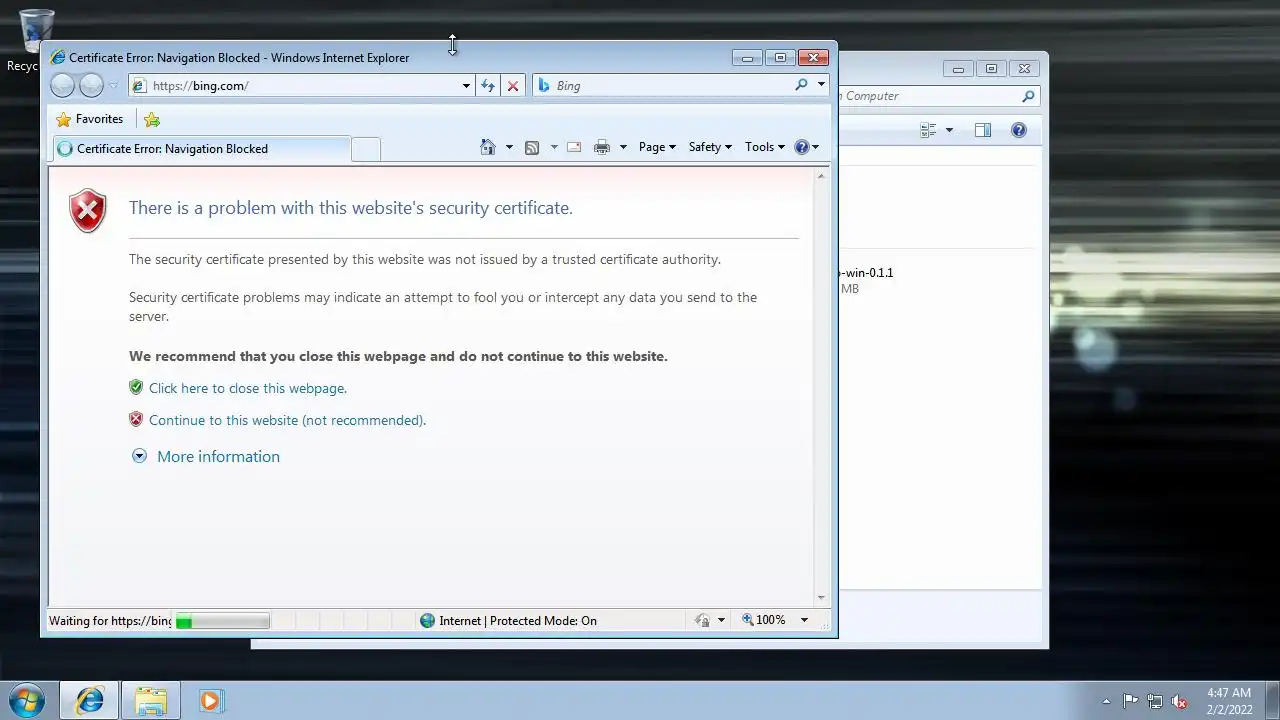Go to the Home page icon
This screenshot has width=1280, height=720.
488,147
